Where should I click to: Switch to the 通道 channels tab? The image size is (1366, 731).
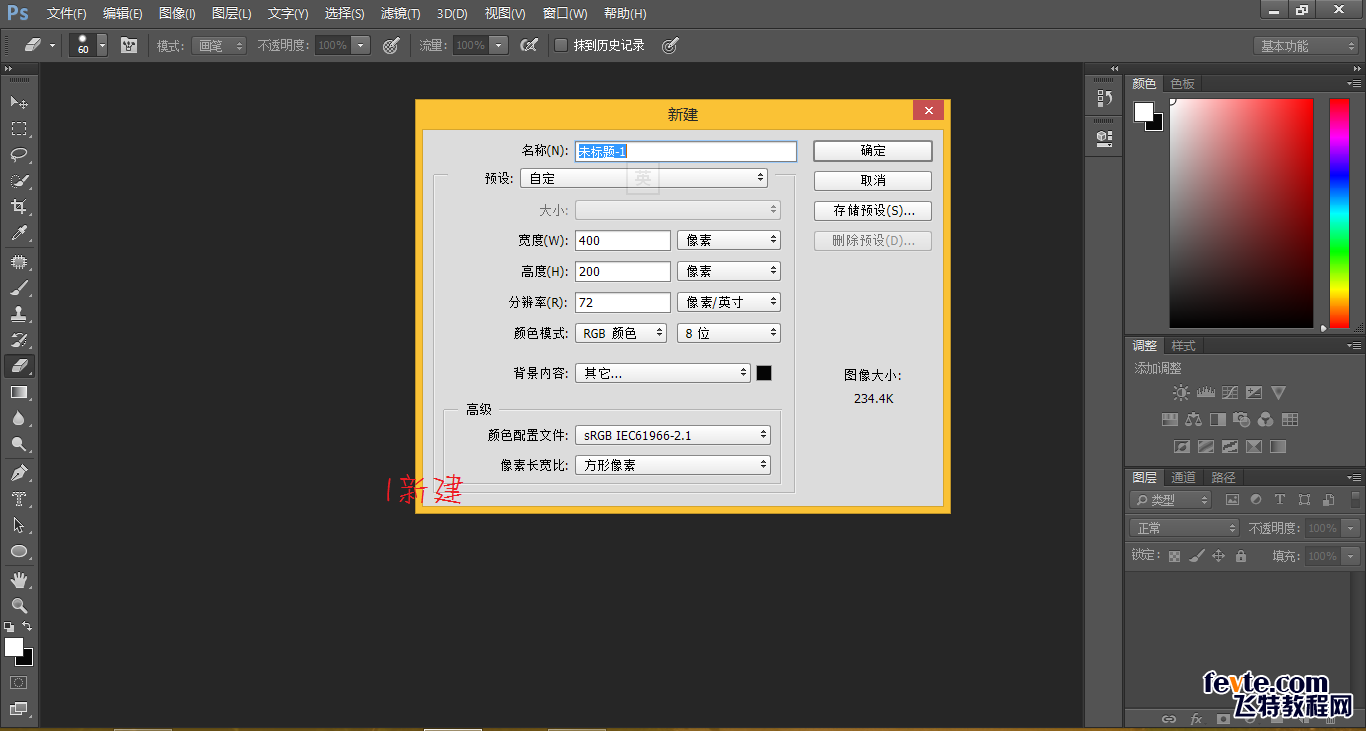coord(1184,477)
